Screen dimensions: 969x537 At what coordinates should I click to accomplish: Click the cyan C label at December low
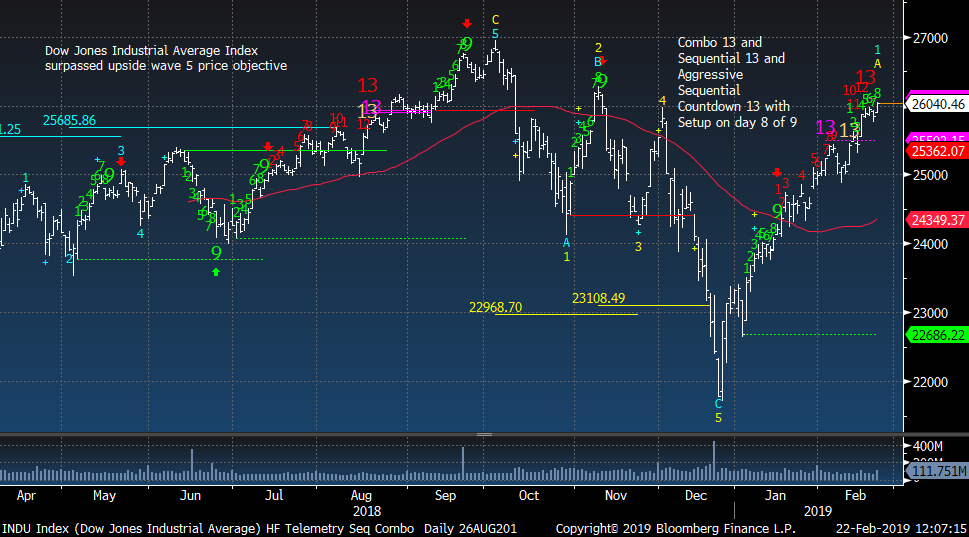(718, 404)
